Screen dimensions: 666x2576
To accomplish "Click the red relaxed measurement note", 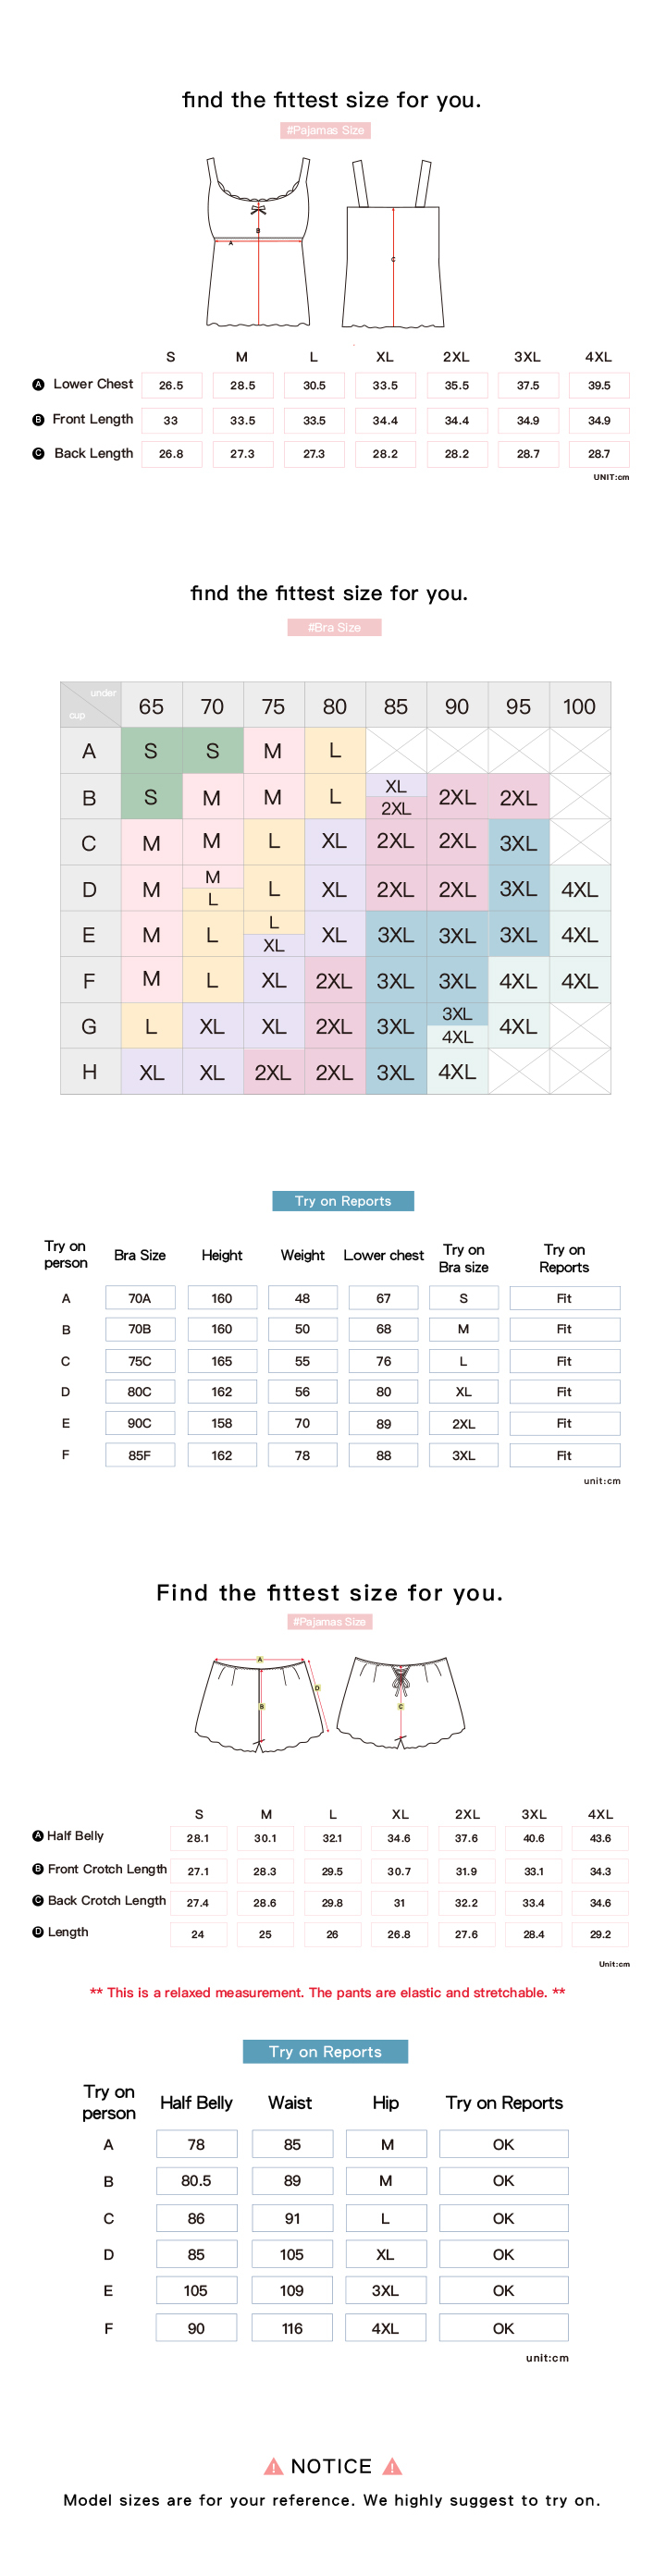I will (x=327, y=1992).
